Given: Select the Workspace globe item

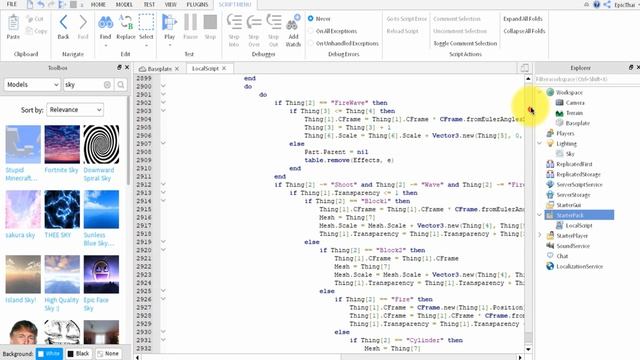Looking at the screenshot, I should coord(550,92).
